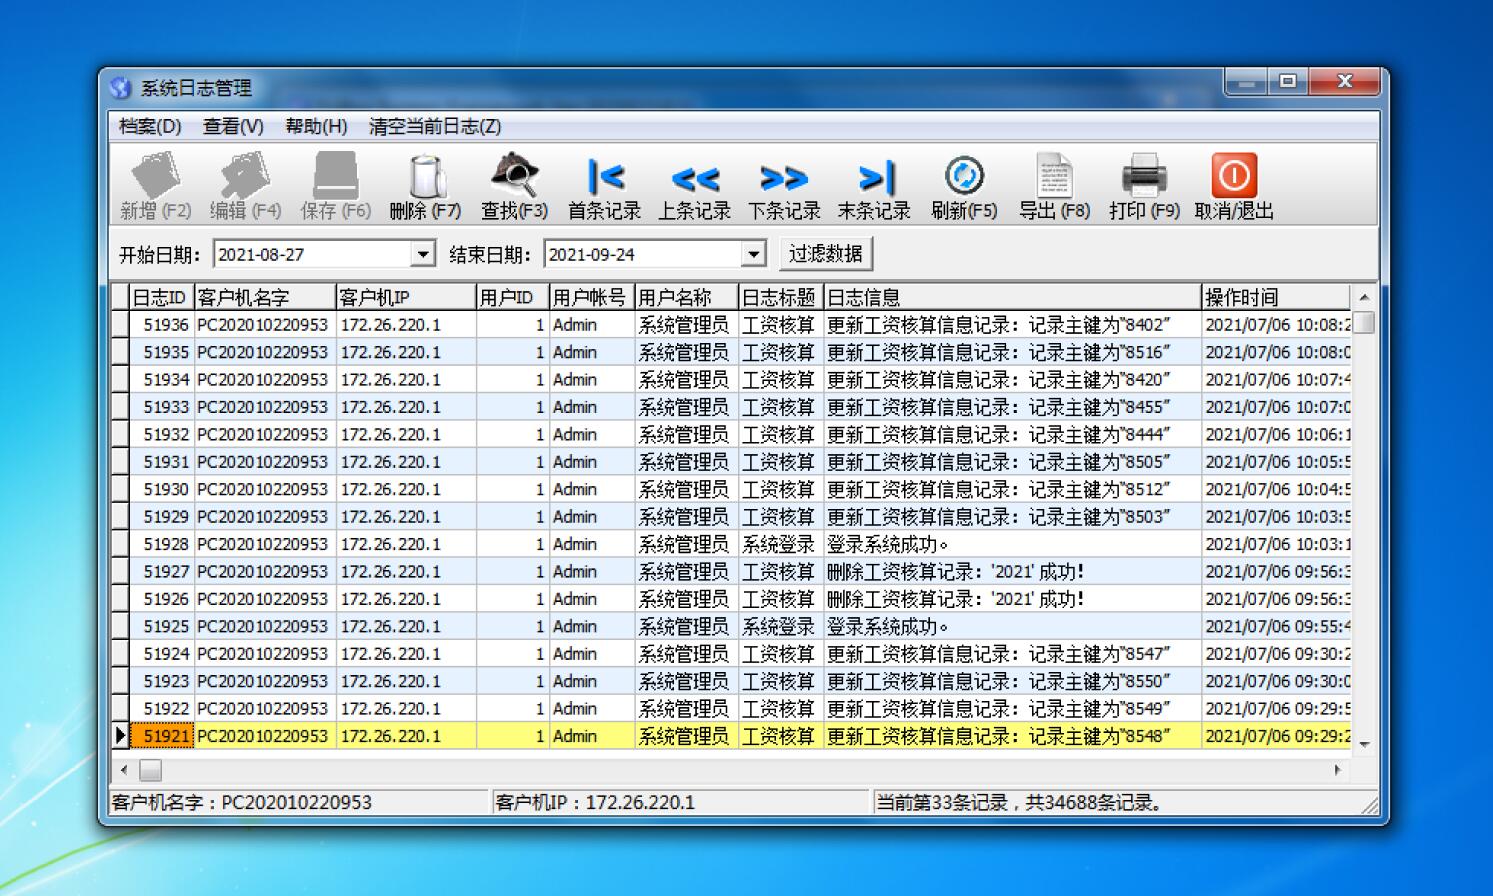Select log ID cell 51929

click(161, 517)
